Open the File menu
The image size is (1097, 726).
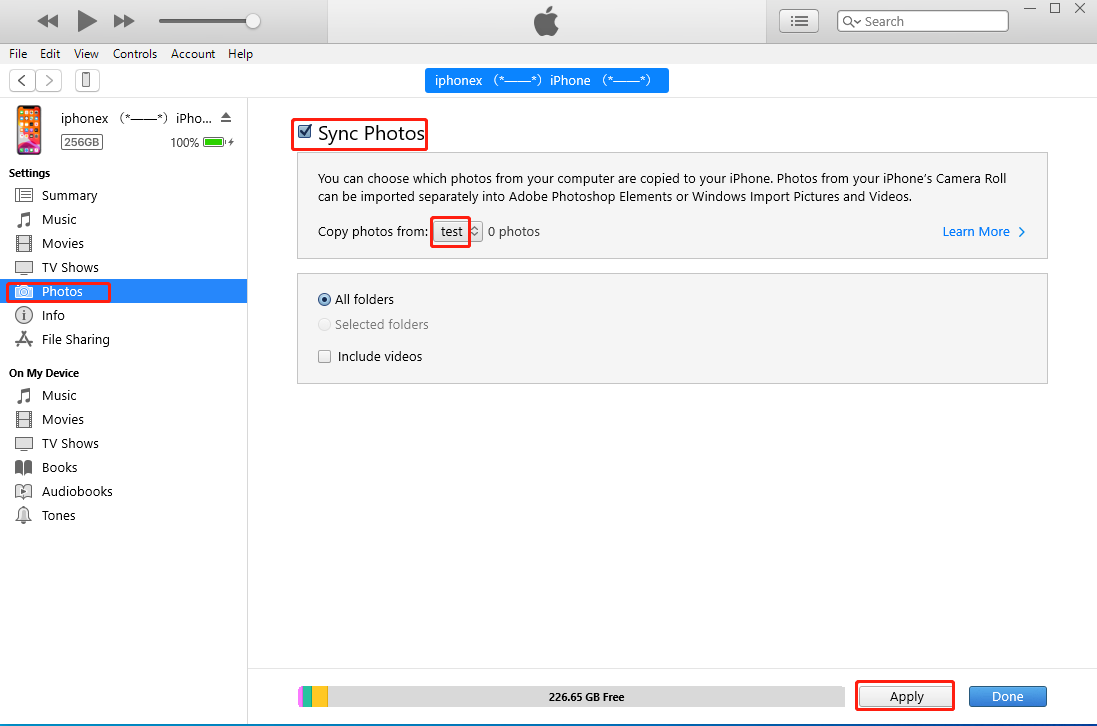[18, 54]
